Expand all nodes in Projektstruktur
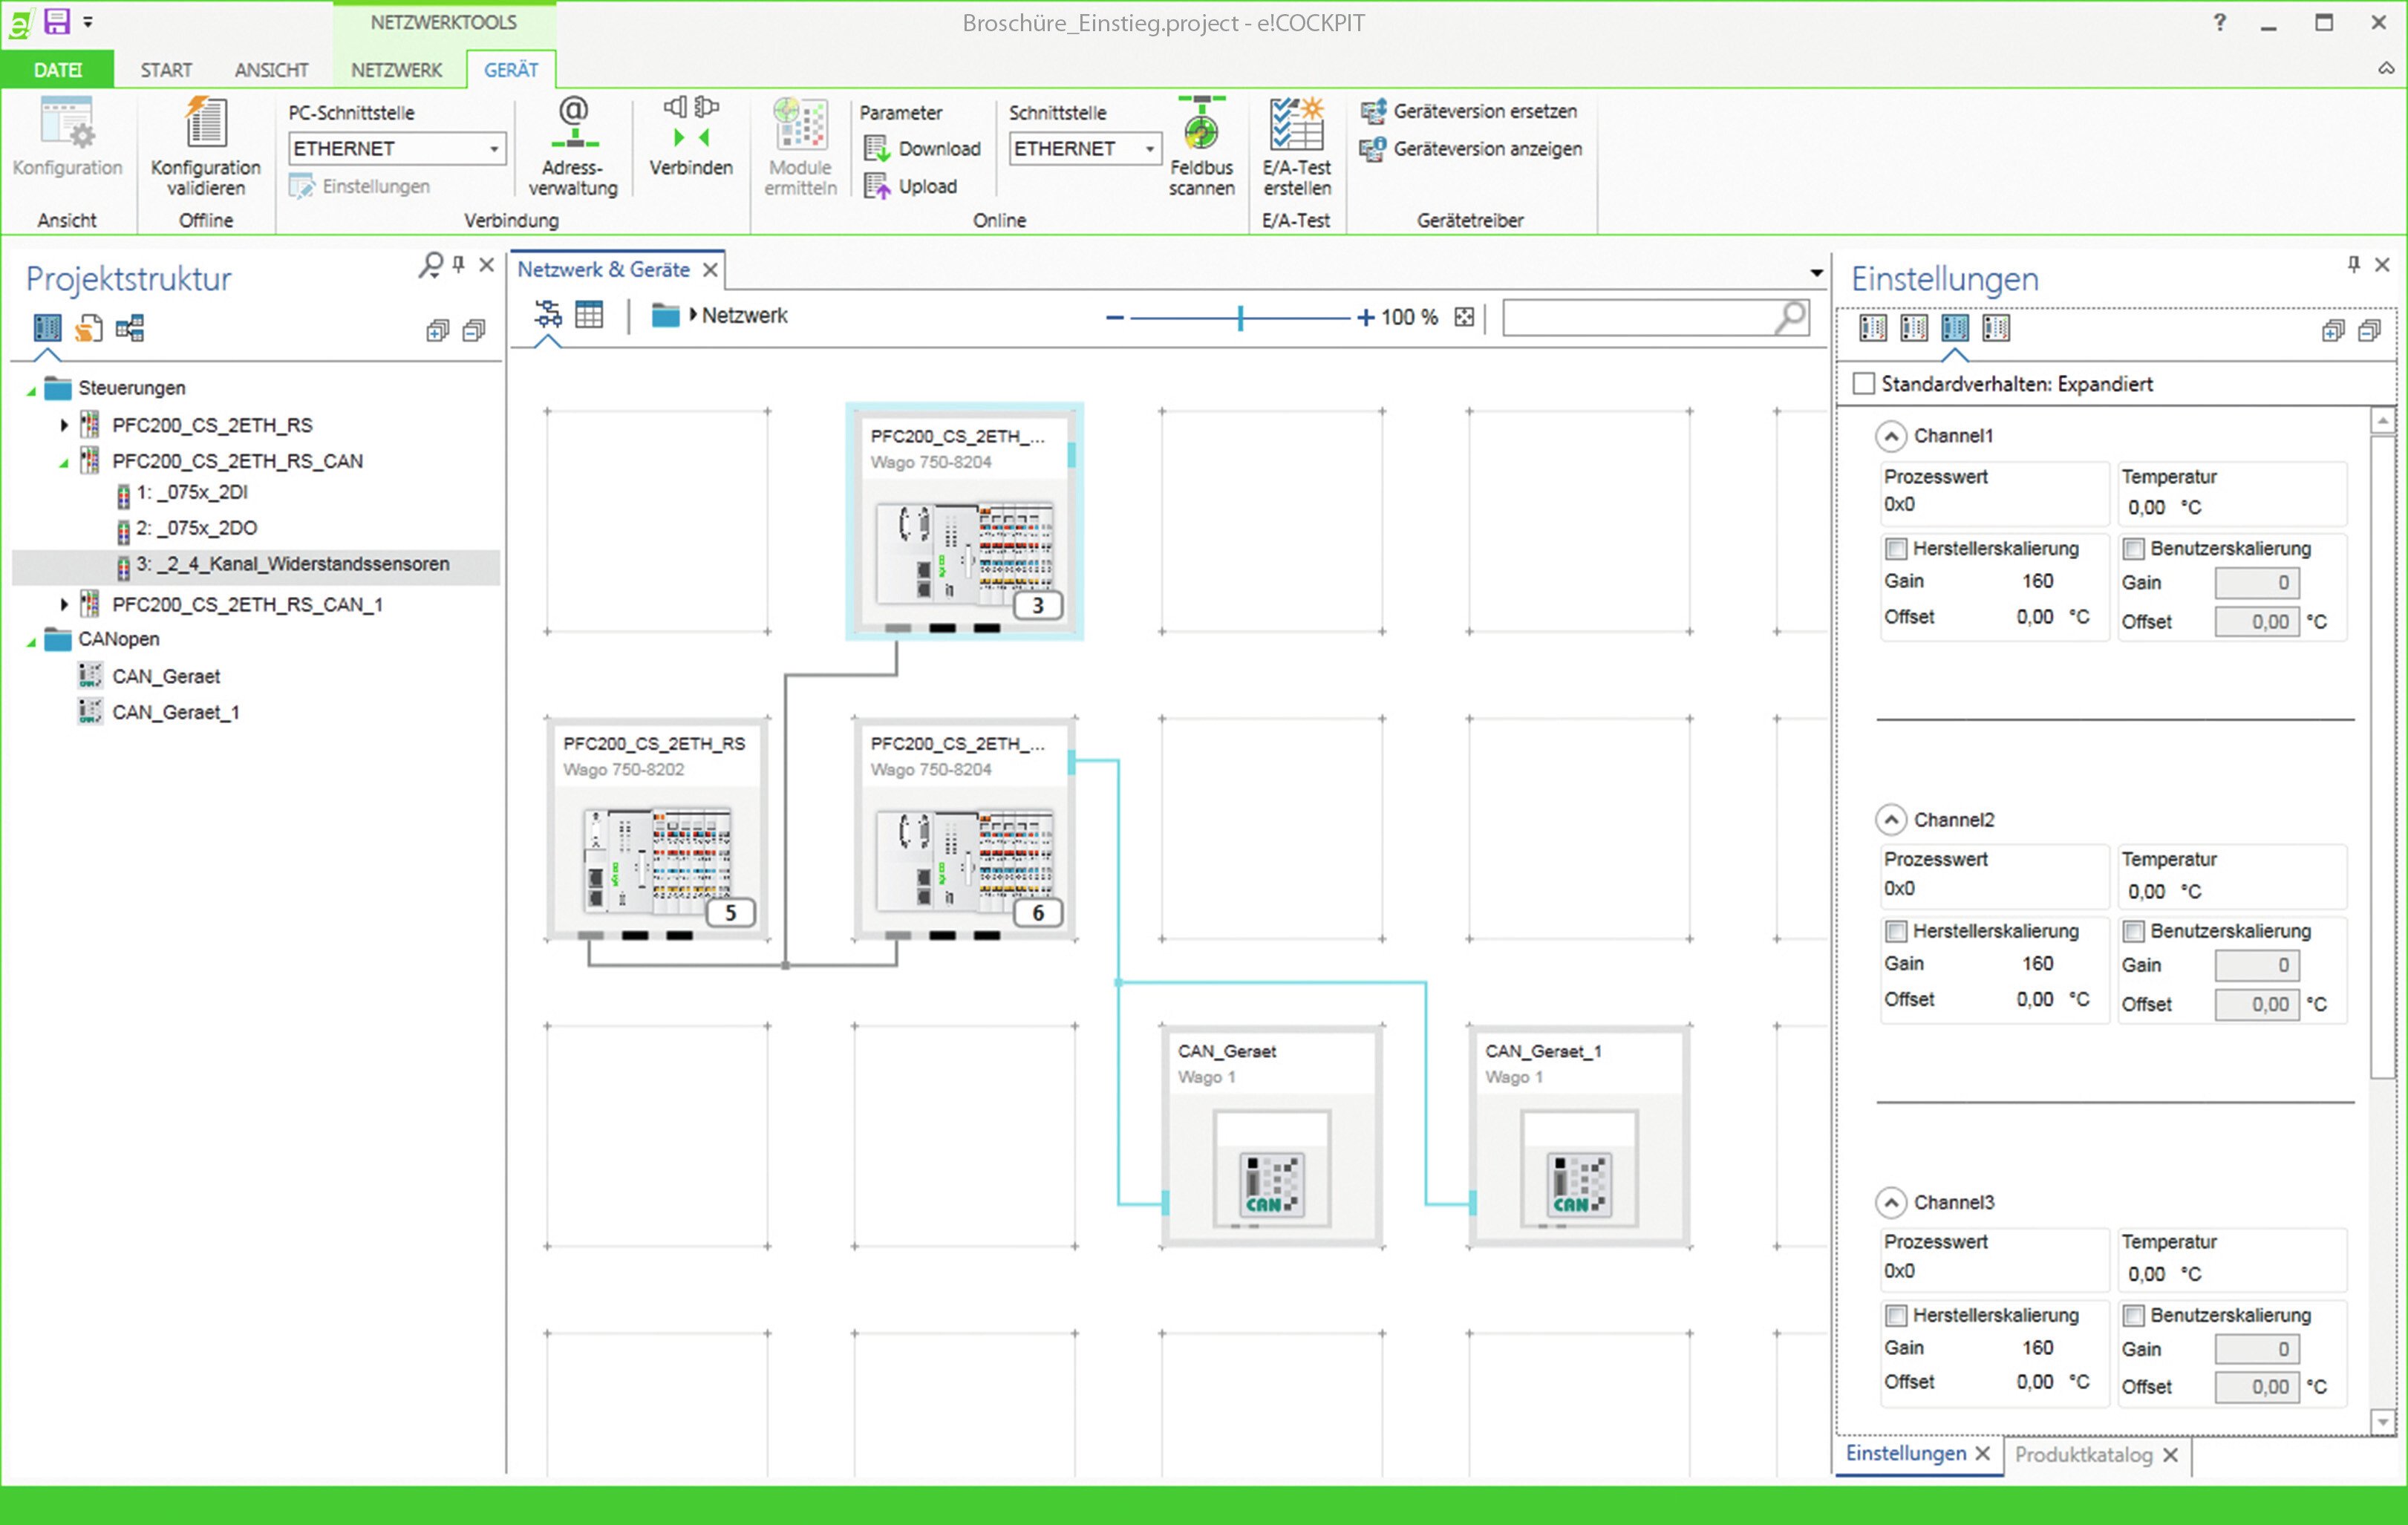The image size is (2408, 1525). (x=437, y=331)
